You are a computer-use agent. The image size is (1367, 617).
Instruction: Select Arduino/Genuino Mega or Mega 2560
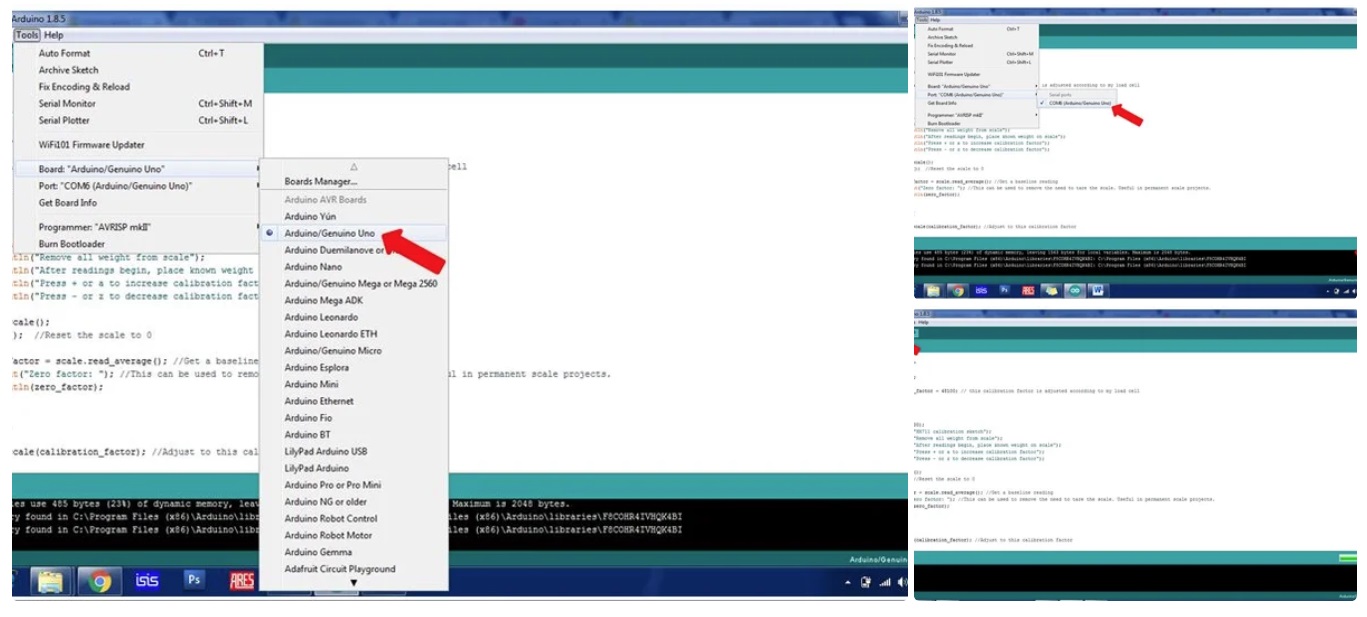354,283
